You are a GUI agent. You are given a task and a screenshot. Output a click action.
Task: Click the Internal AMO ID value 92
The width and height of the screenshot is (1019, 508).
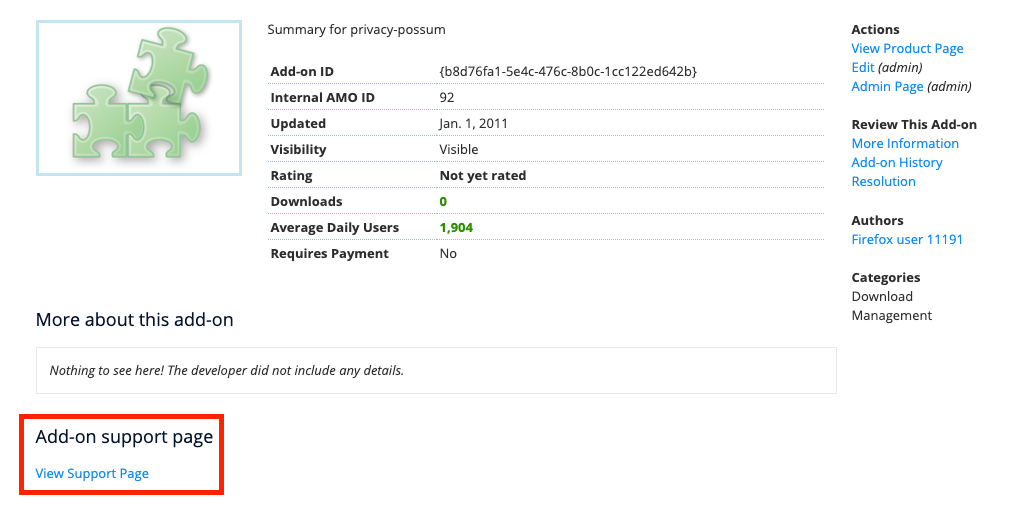[446, 97]
